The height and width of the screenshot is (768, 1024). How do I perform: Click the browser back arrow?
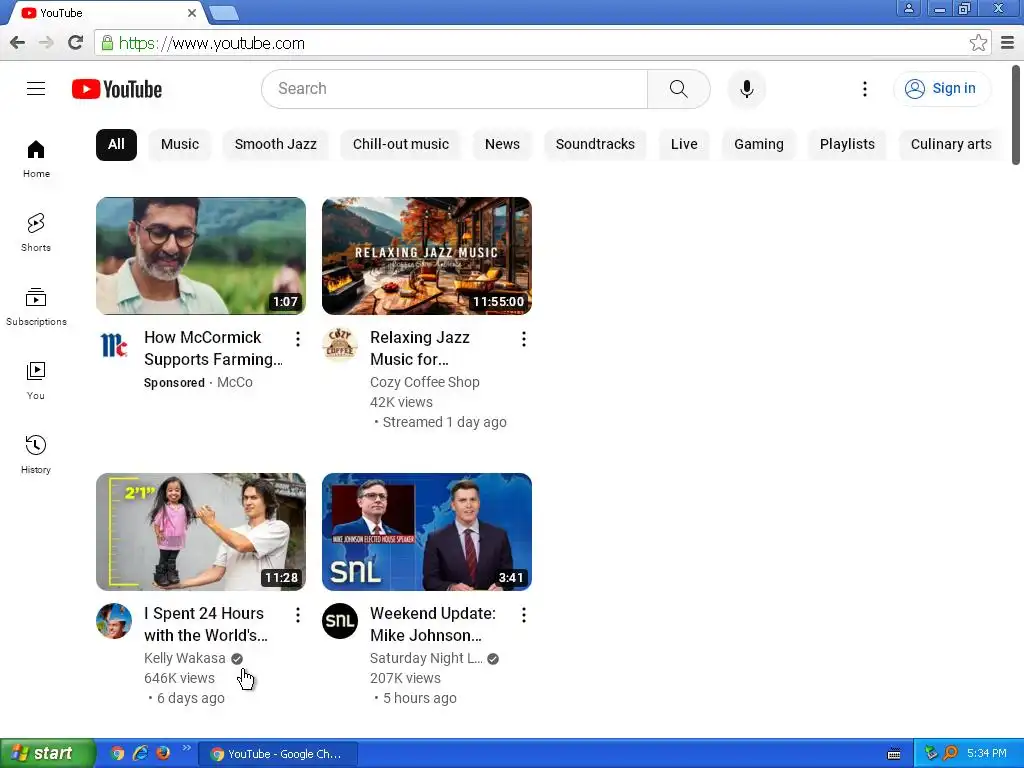18,43
